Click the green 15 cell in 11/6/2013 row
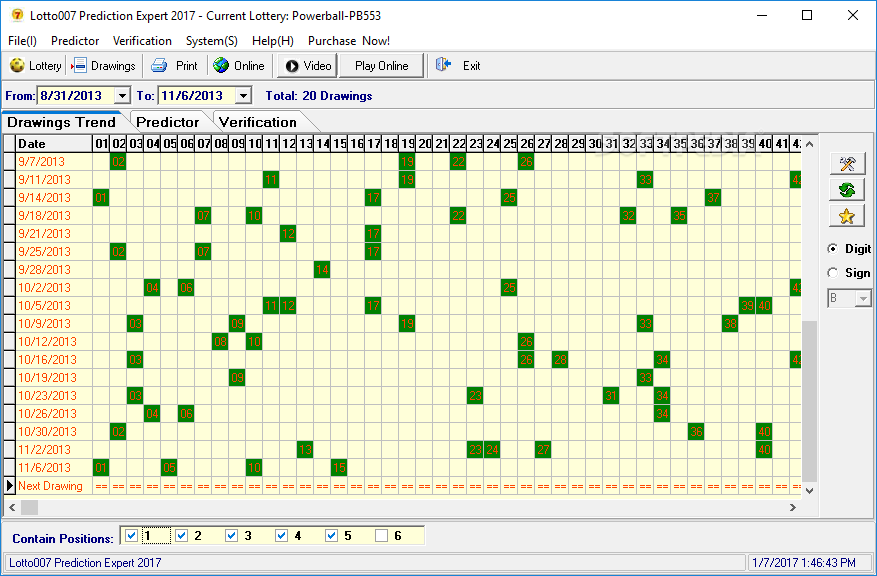 pyautogui.click(x=339, y=468)
